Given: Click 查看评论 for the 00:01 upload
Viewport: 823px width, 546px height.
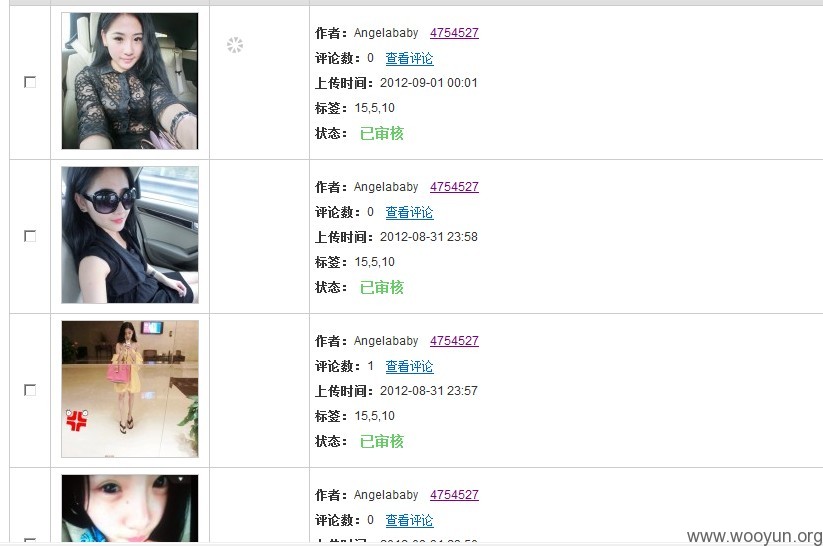Looking at the screenshot, I should coord(409,58).
